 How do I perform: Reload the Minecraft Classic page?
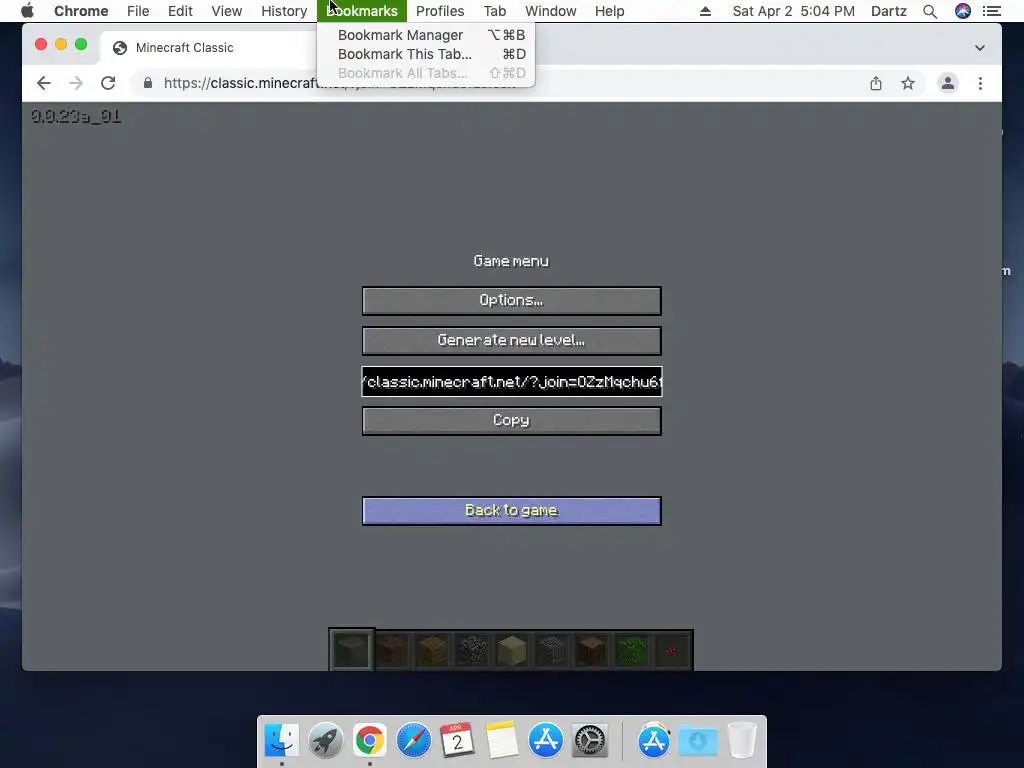108,83
